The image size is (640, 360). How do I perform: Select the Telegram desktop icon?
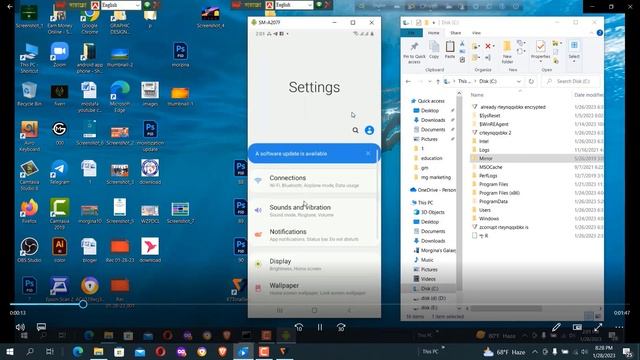pos(60,173)
